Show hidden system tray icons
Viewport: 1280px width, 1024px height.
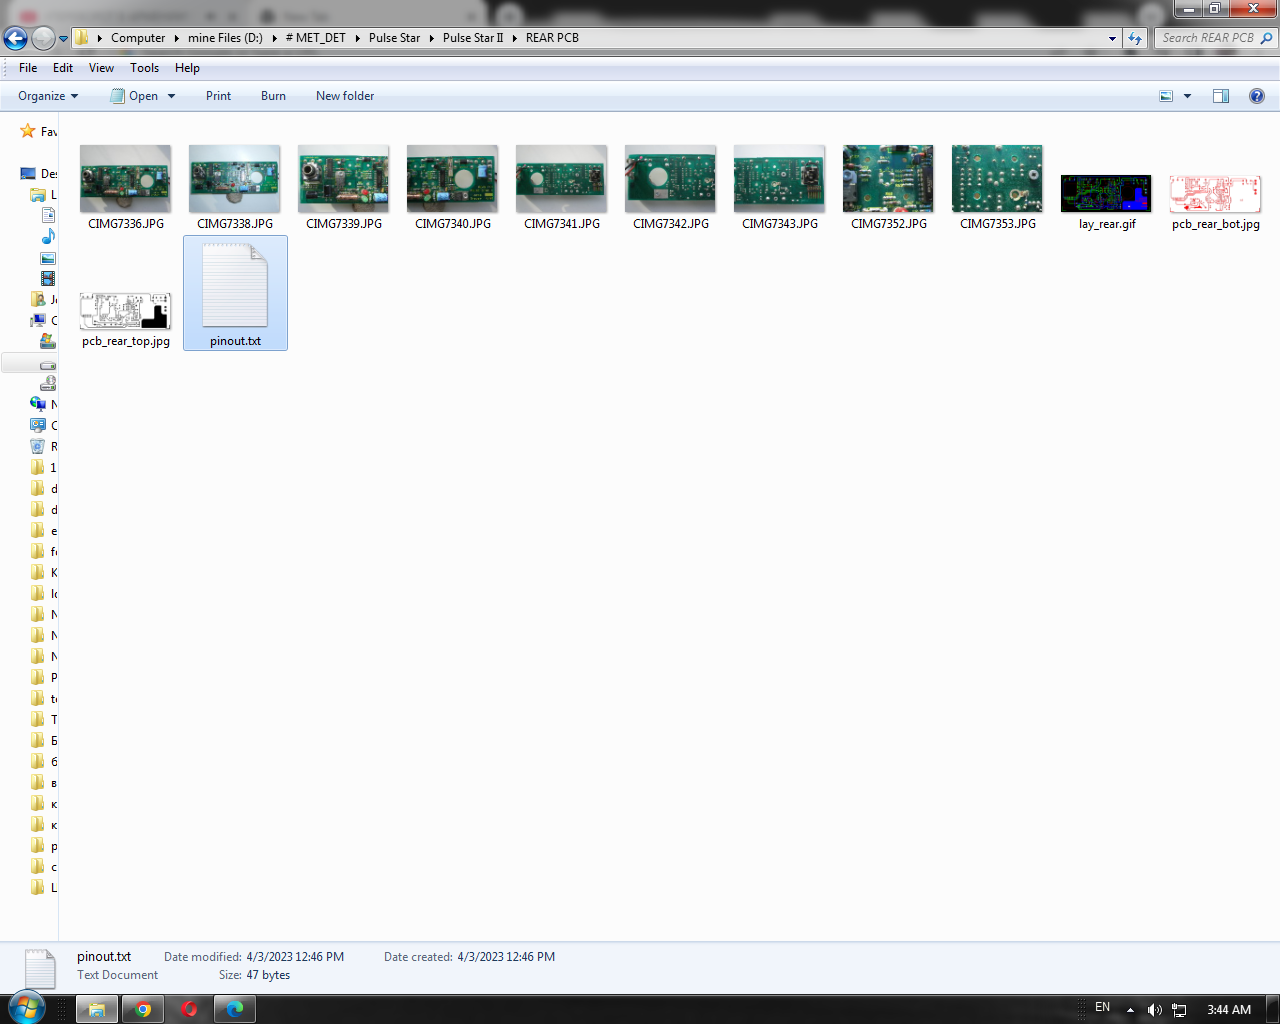tap(1130, 1010)
